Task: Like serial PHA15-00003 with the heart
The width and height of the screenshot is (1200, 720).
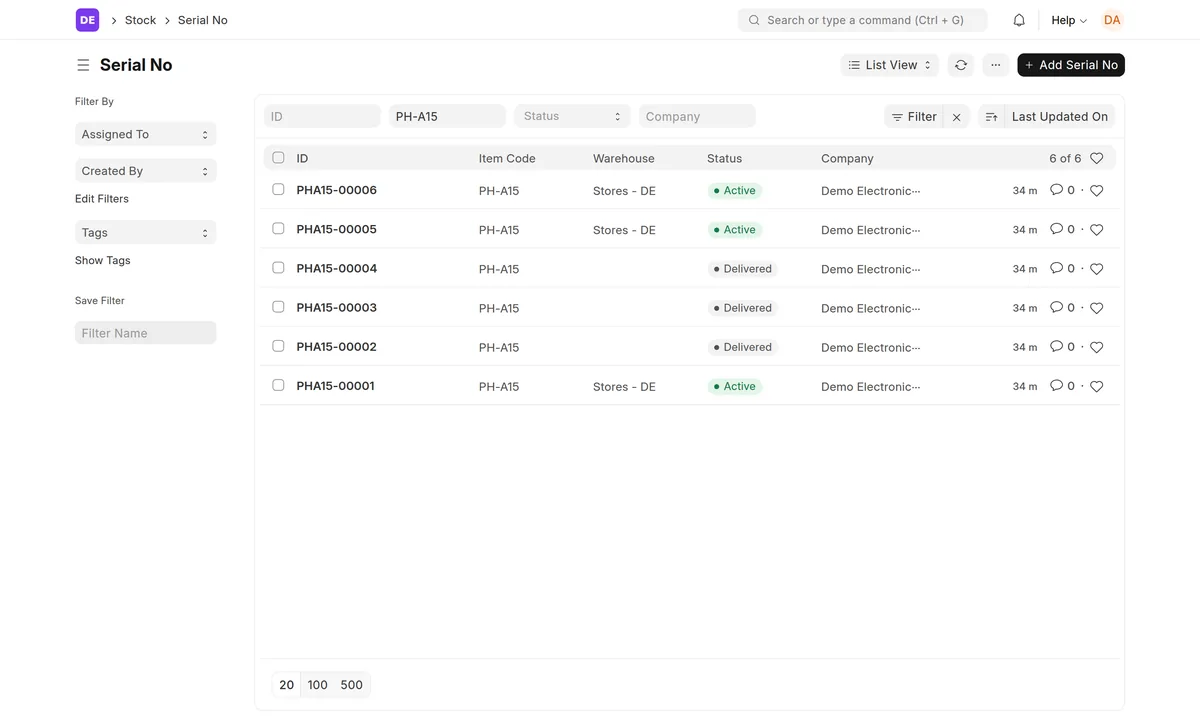Action: point(1096,308)
